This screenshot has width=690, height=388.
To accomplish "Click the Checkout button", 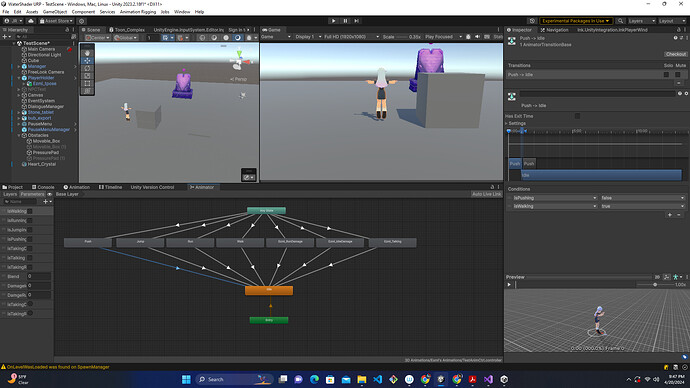I will pos(675,54).
